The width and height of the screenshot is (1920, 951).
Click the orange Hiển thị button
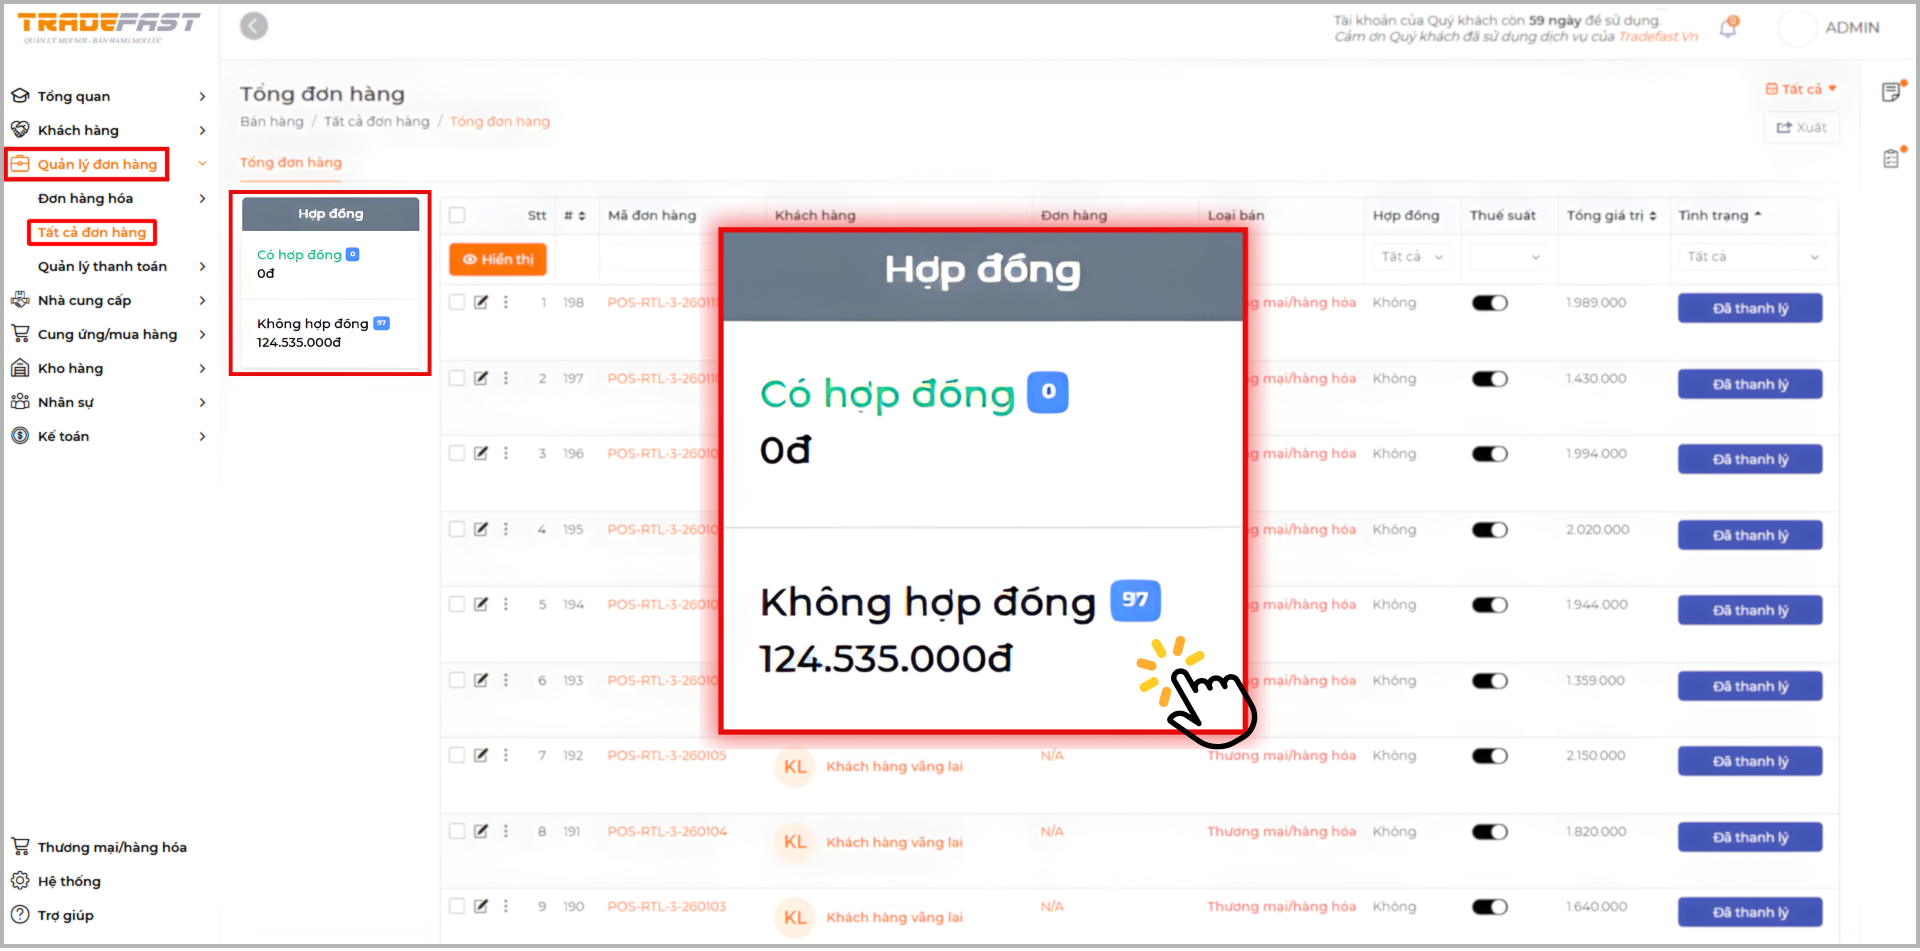[498, 259]
